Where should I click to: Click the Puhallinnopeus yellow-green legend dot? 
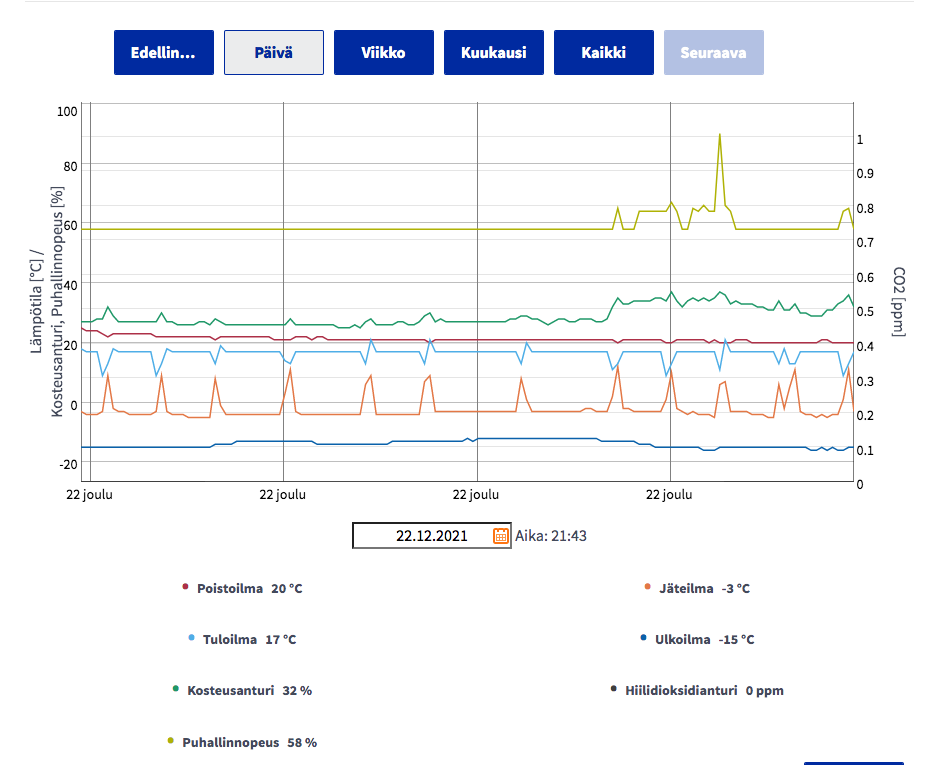tap(171, 740)
